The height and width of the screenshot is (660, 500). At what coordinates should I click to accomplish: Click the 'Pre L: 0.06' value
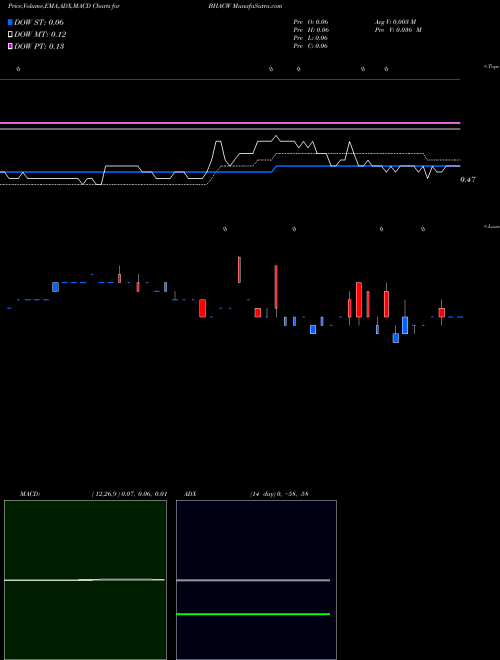[x=311, y=38]
